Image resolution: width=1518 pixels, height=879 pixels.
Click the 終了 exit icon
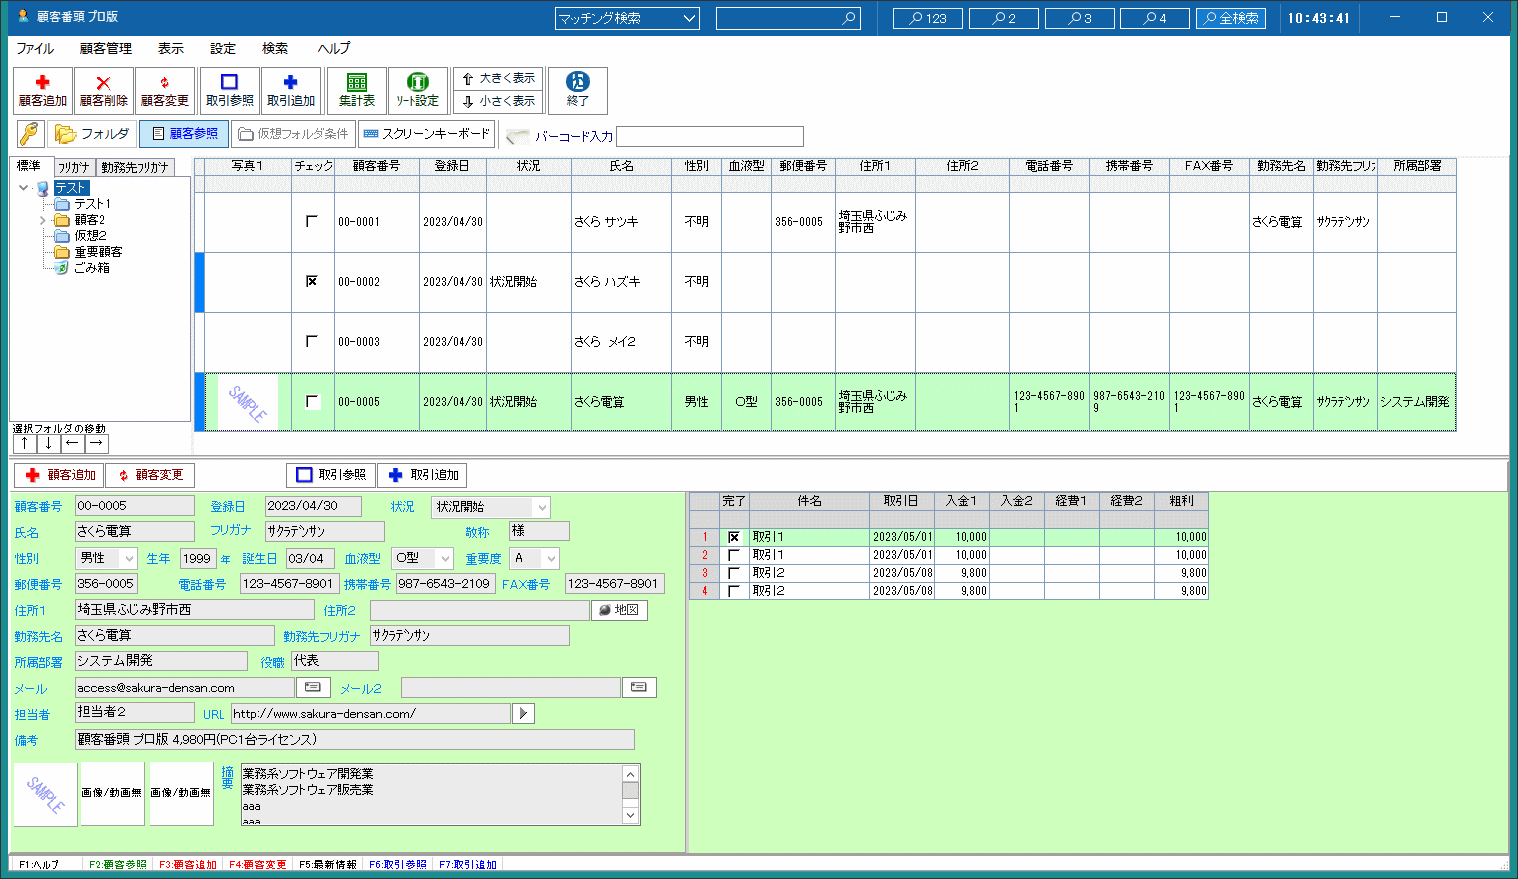pyautogui.click(x=578, y=91)
